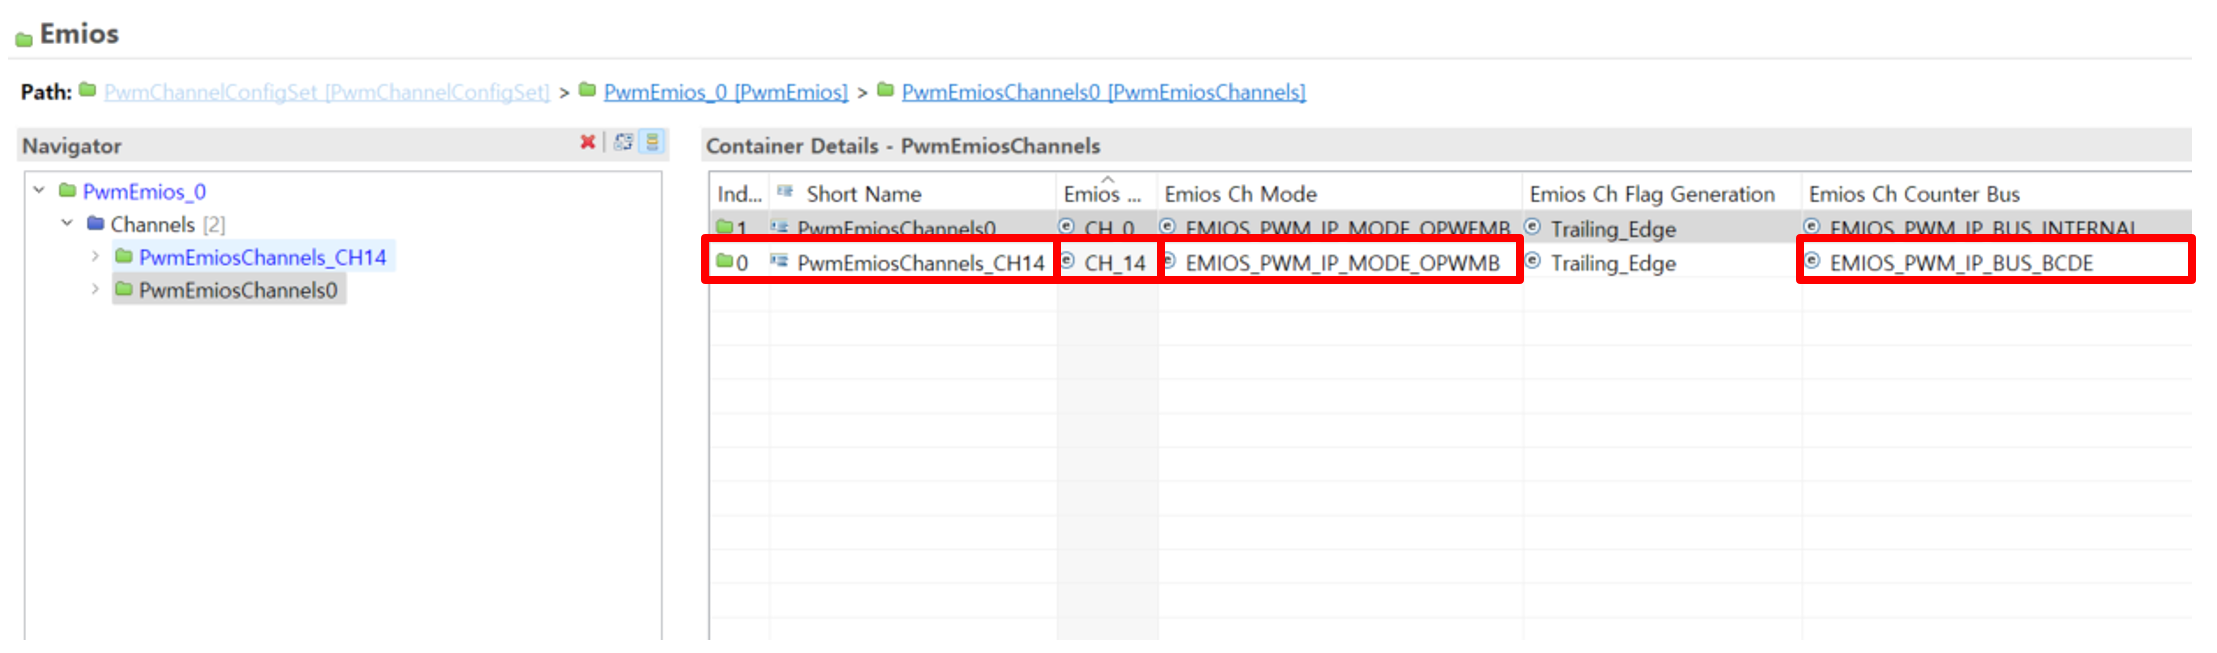2217x653 pixels.
Task: Click the EMIOS_PWM_IP_MODE_OPWMB cell in row 0
Action: [x=1342, y=263]
